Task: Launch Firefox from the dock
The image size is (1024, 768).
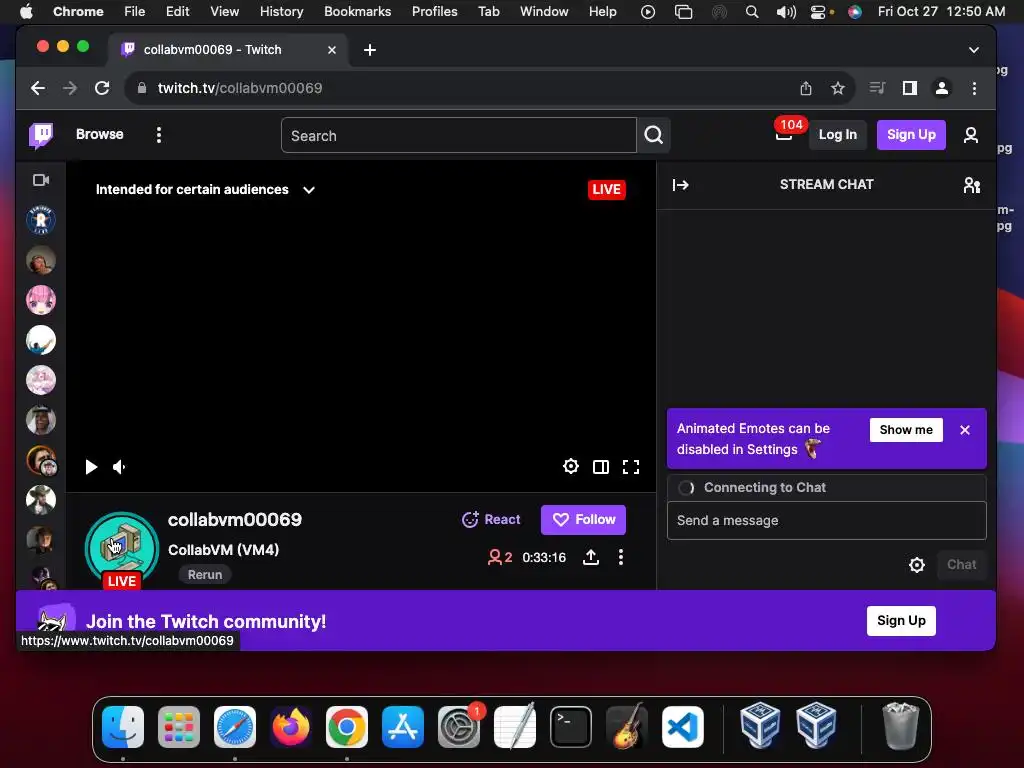Action: point(291,727)
